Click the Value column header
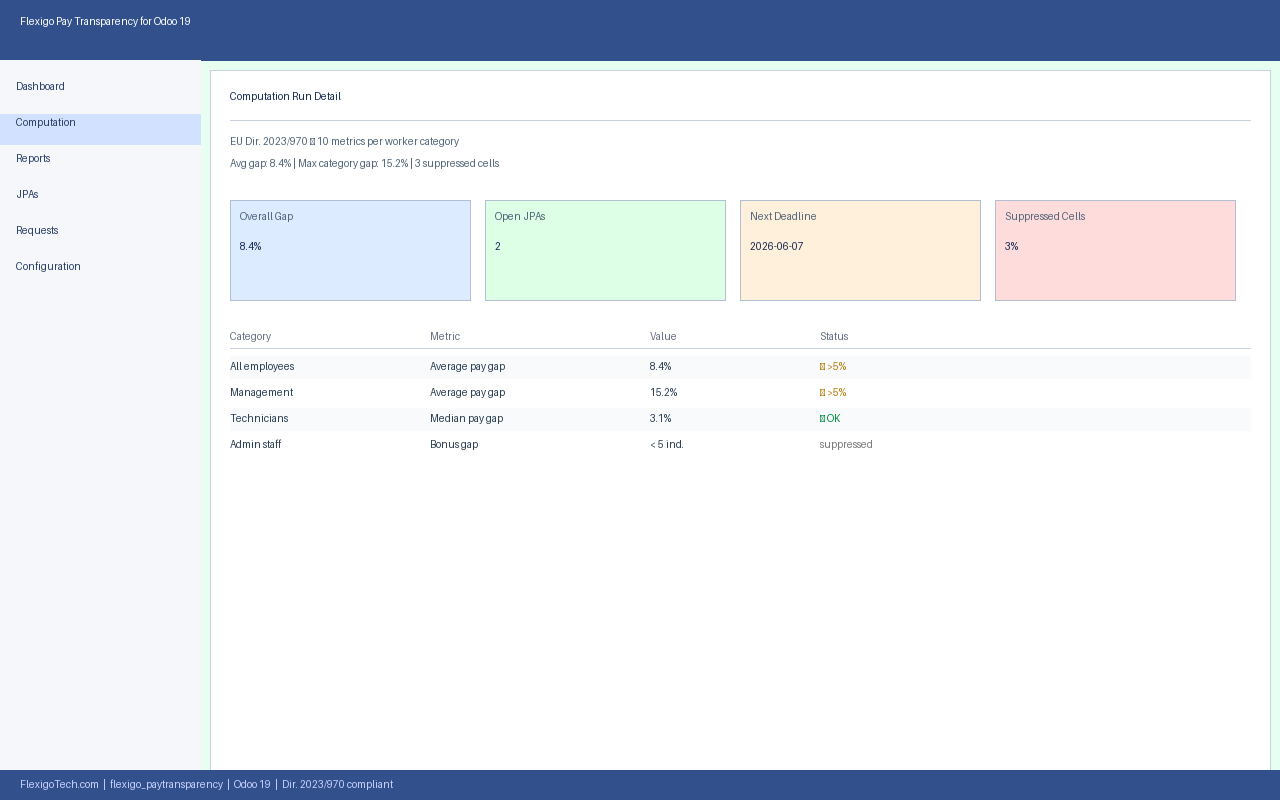Screen dimensions: 1280x800 click(x=663, y=337)
